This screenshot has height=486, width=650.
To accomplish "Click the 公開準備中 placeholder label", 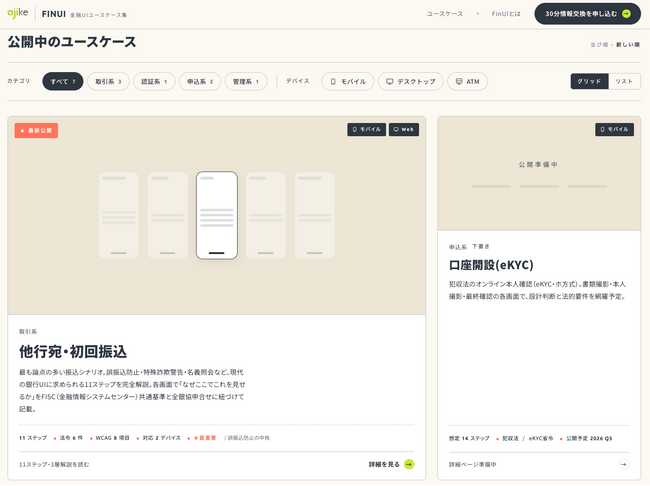I will coord(538,165).
